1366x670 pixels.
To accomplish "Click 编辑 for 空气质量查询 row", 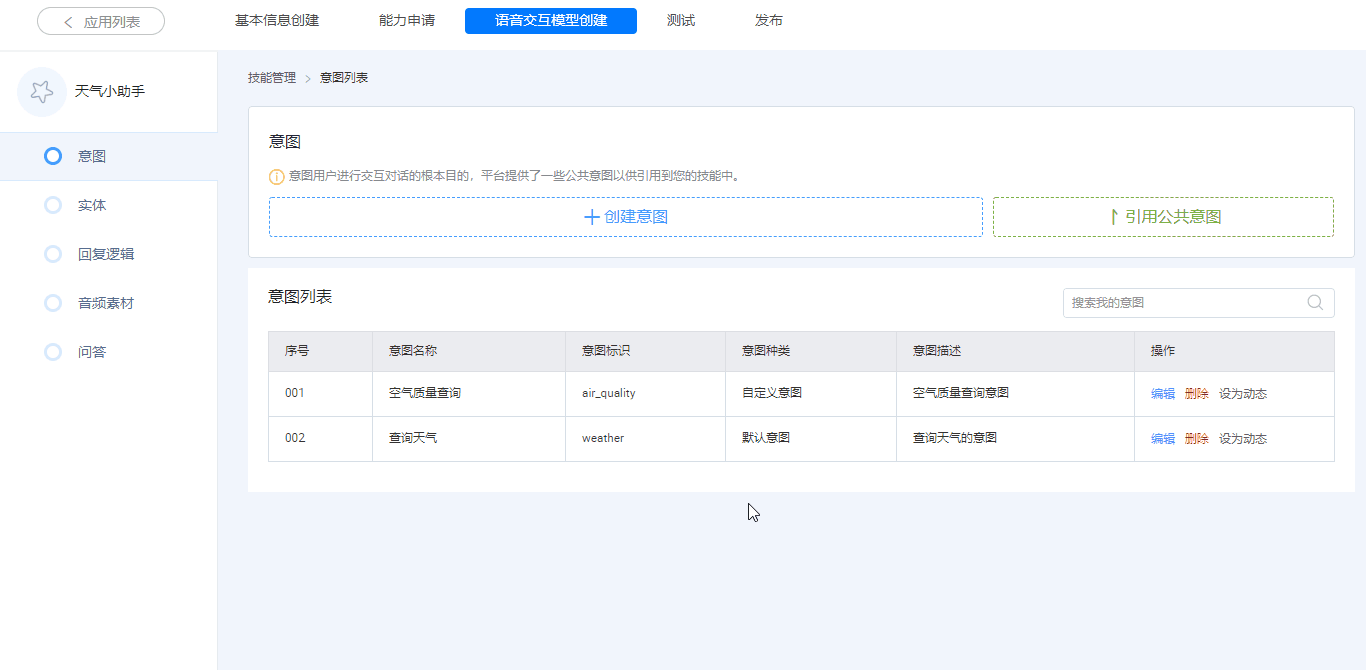I will pos(1163,394).
